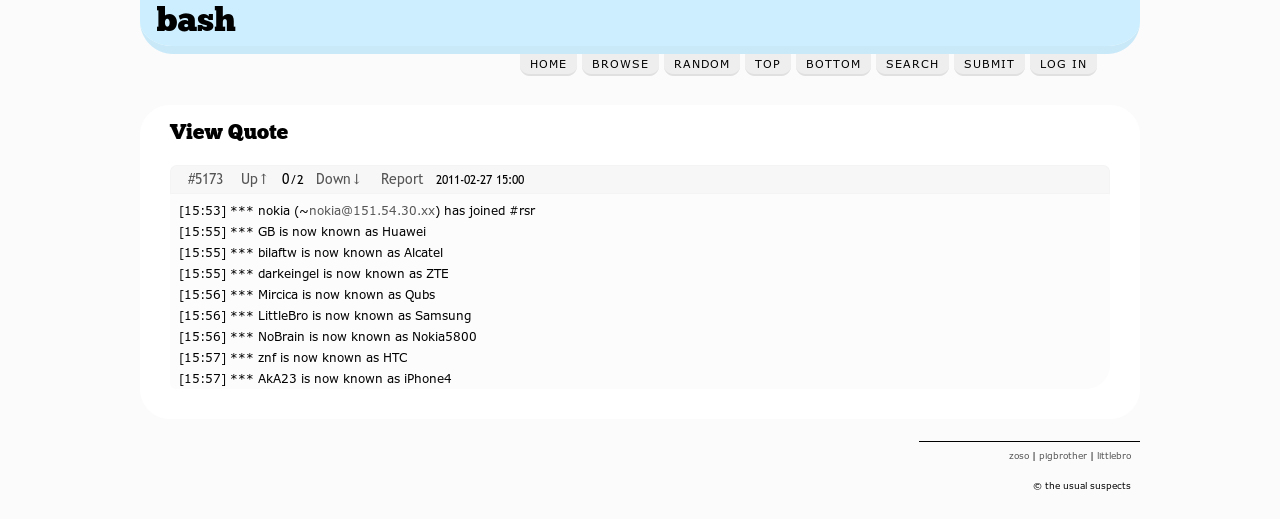The width and height of the screenshot is (1280, 519).
Task: Open the Random quote menu item
Action: (702, 64)
